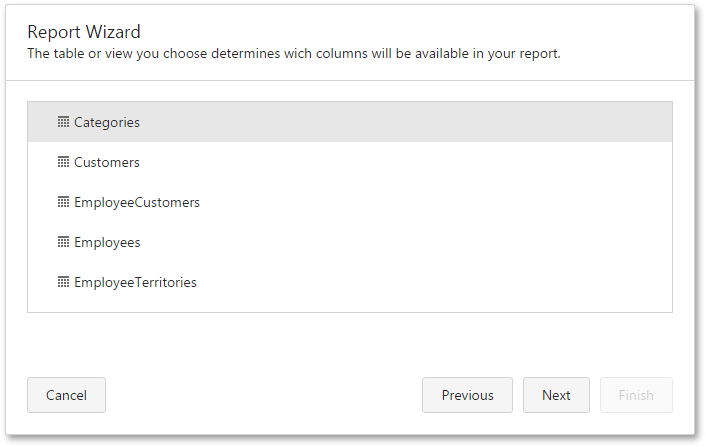706x447 pixels.
Task: Click the wizard description sentence
Action: click(x=294, y=54)
